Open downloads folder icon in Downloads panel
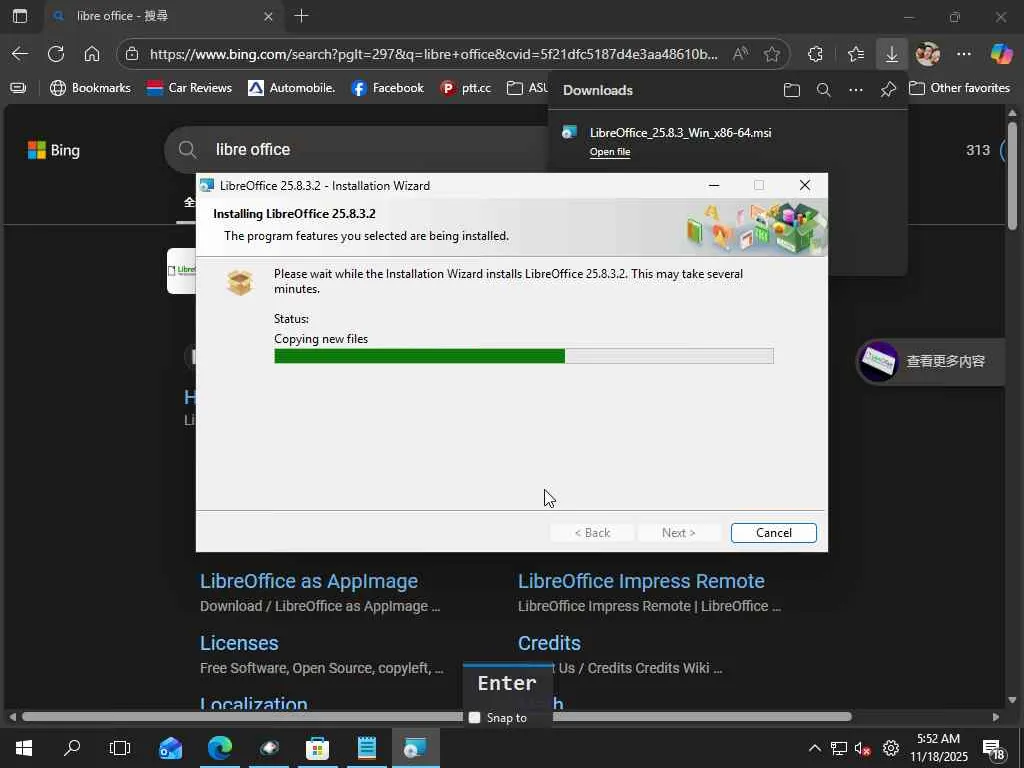Screen dimensions: 1024x768 coord(792,90)
